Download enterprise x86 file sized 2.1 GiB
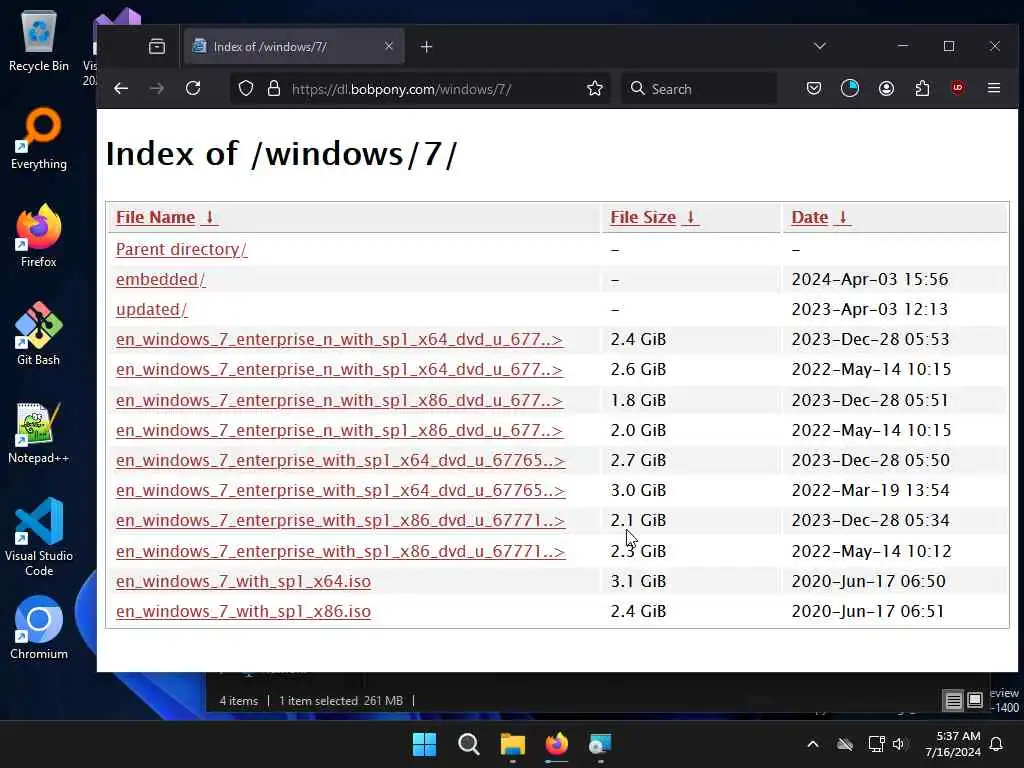This screenshot has width=1024, height=768. pos(340,520)
